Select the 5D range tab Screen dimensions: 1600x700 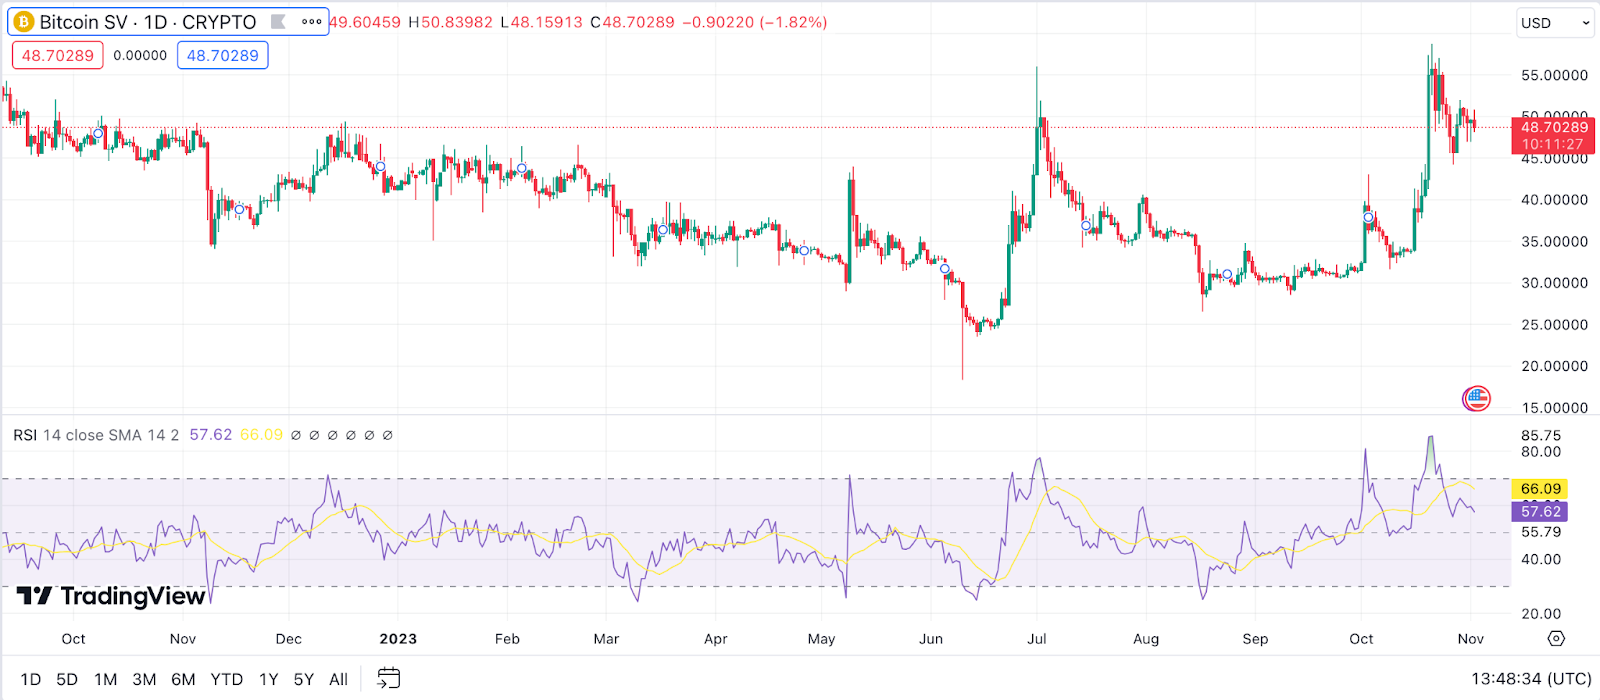point(67,679)
